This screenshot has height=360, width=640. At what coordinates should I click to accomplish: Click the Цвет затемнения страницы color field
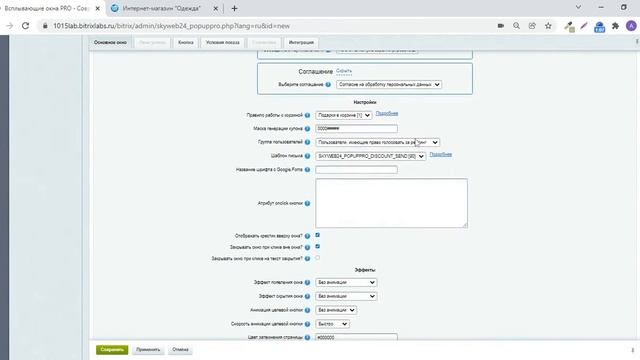(x=356, y=337)
